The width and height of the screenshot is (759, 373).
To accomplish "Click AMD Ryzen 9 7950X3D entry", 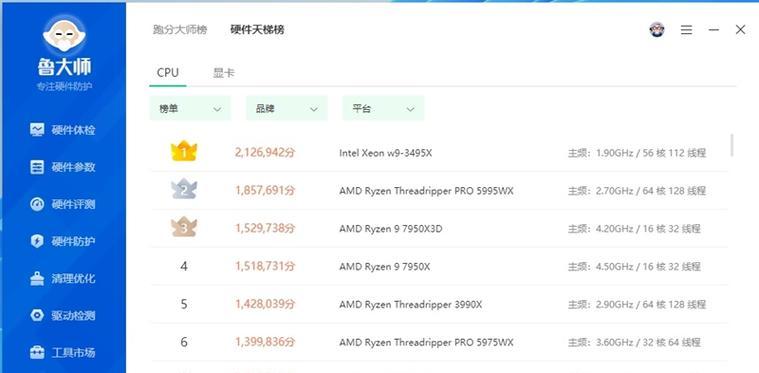I will 390,229.
